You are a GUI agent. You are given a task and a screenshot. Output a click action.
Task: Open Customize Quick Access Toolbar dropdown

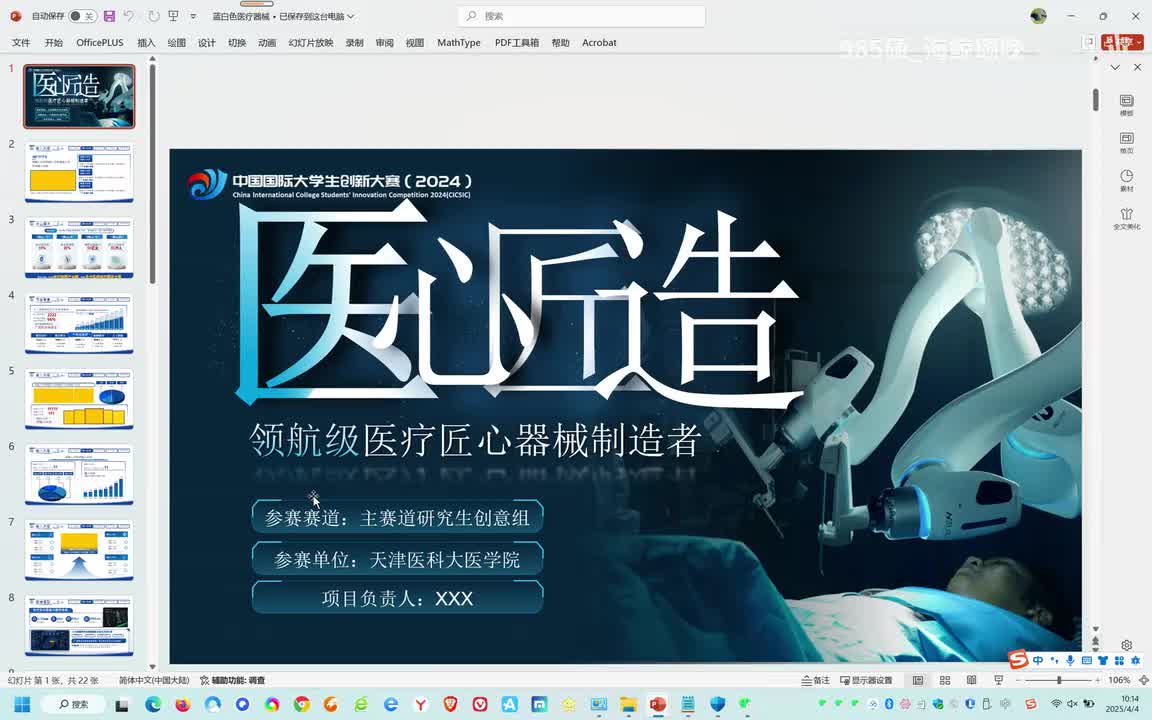pos(193,16)
